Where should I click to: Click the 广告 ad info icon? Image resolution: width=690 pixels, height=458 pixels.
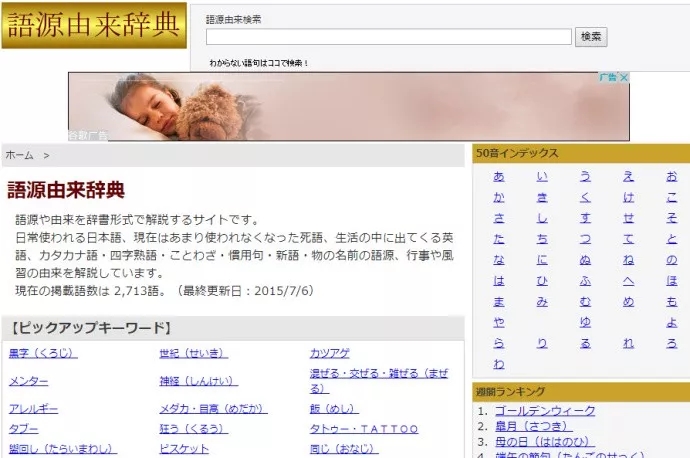[609, 77]
